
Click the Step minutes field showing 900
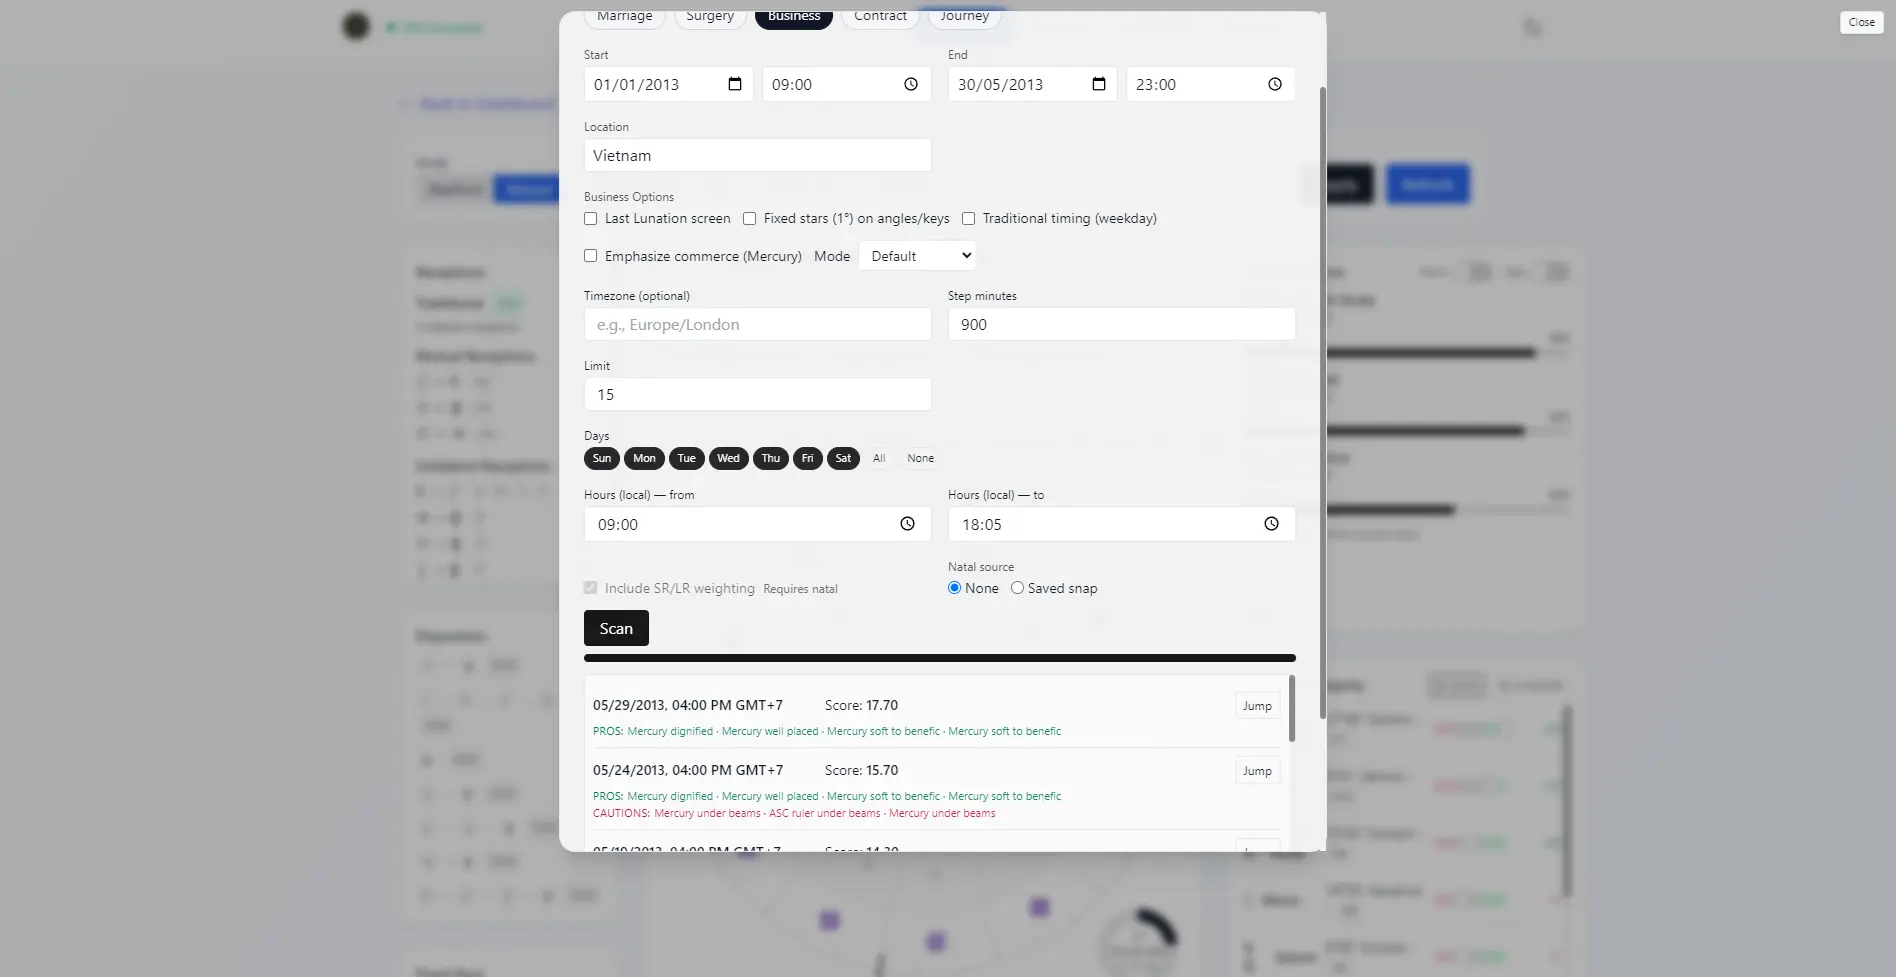tap(1122, 324)
